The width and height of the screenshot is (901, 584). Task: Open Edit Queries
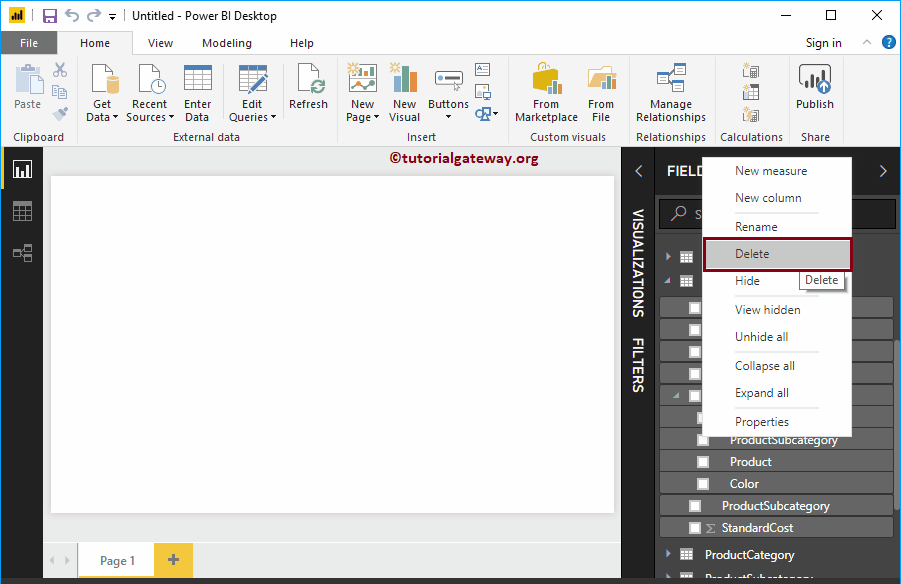[252, 90]
